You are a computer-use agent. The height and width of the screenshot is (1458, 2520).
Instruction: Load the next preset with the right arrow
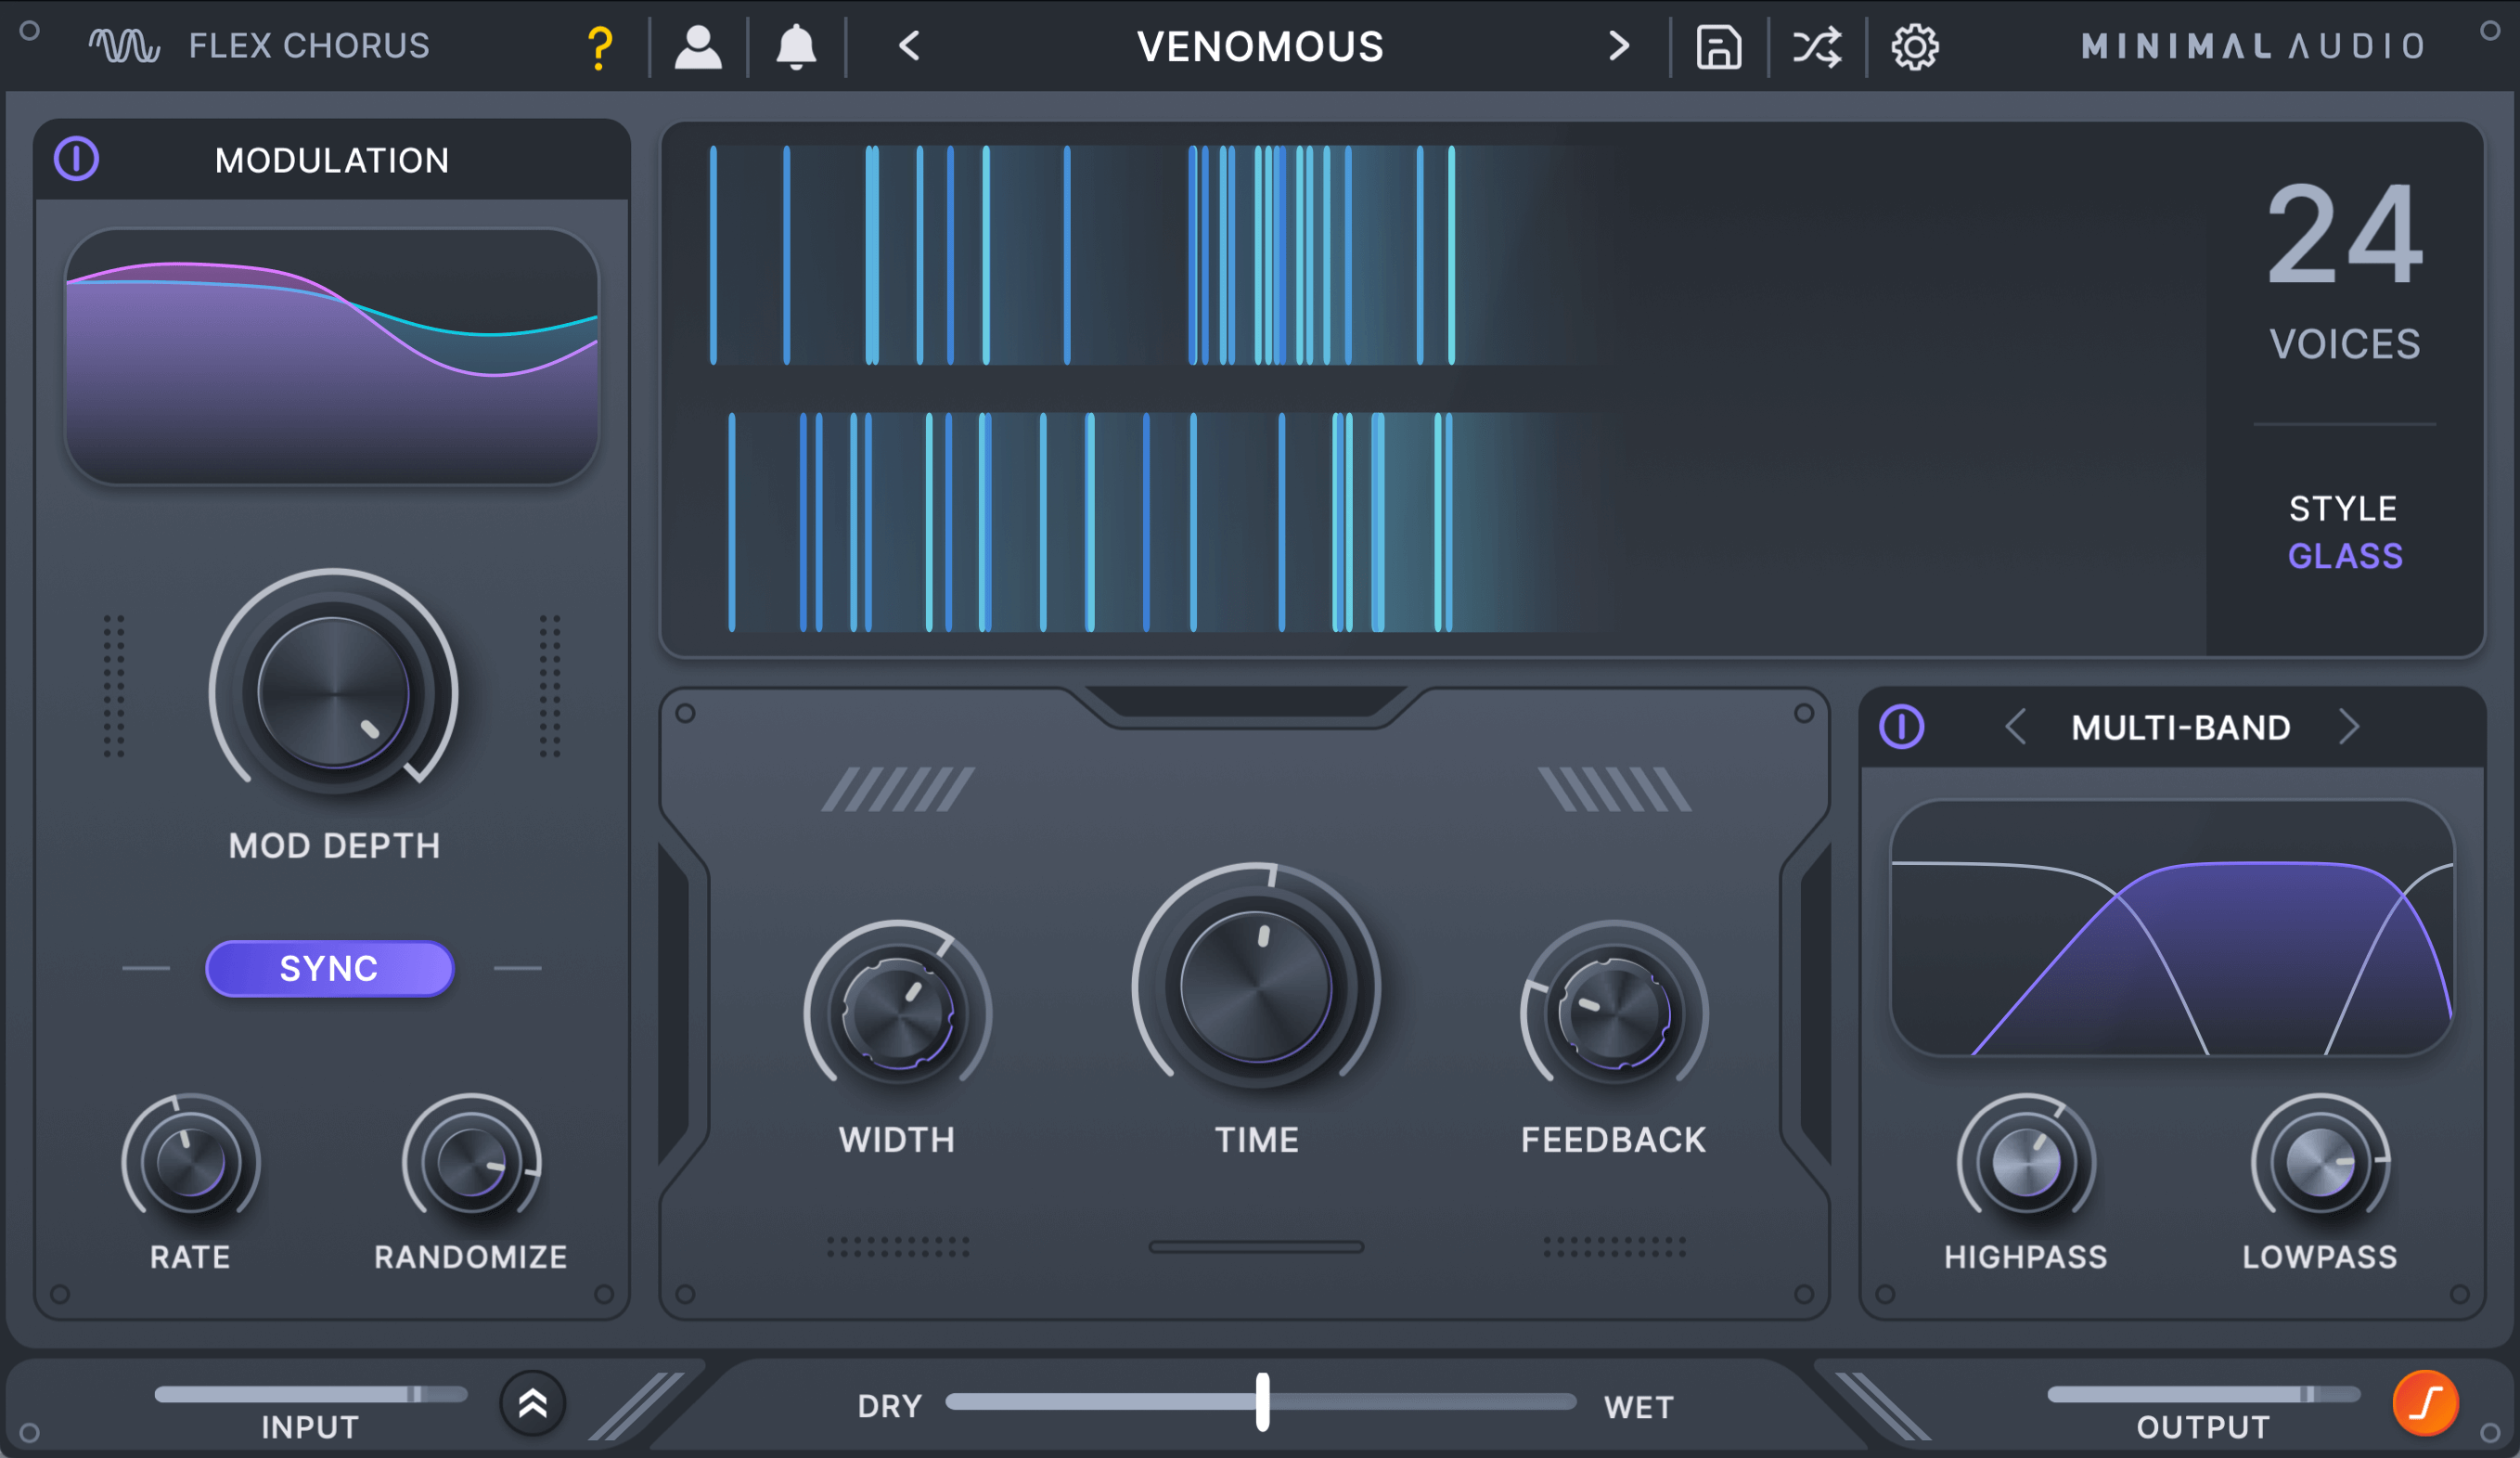coord(1619,45)
